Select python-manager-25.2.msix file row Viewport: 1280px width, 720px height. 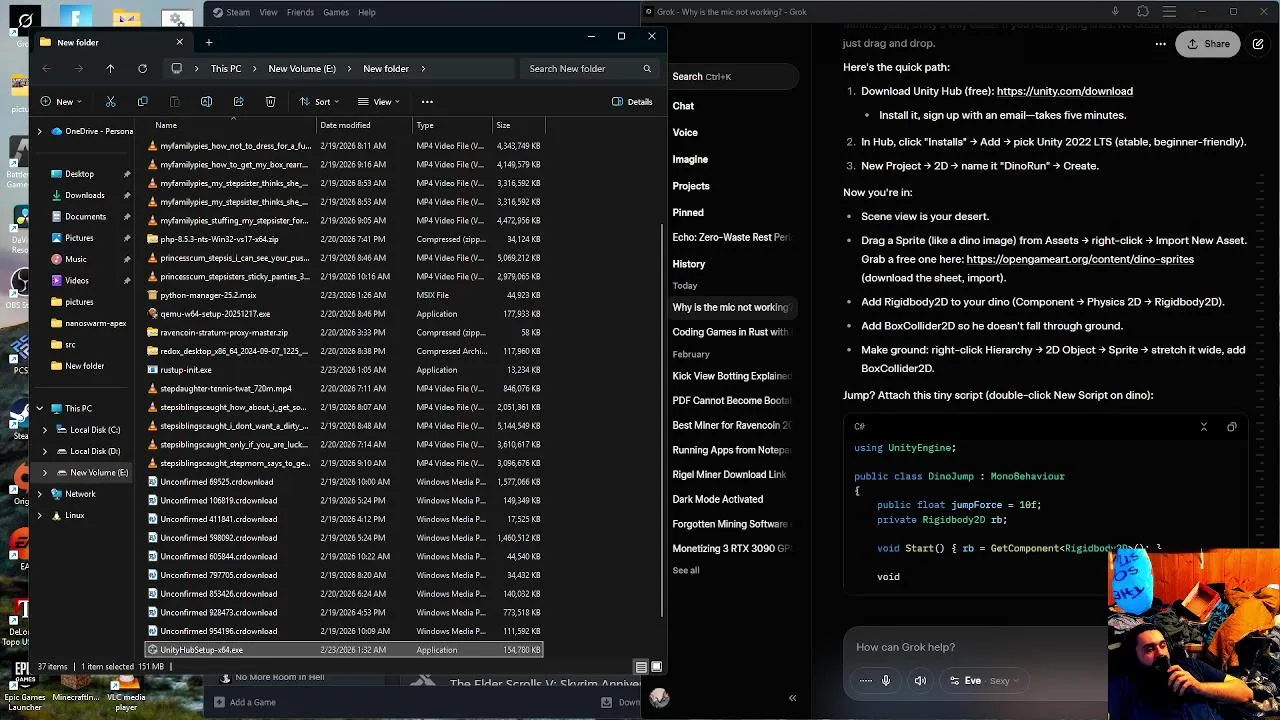pos(344,295)
